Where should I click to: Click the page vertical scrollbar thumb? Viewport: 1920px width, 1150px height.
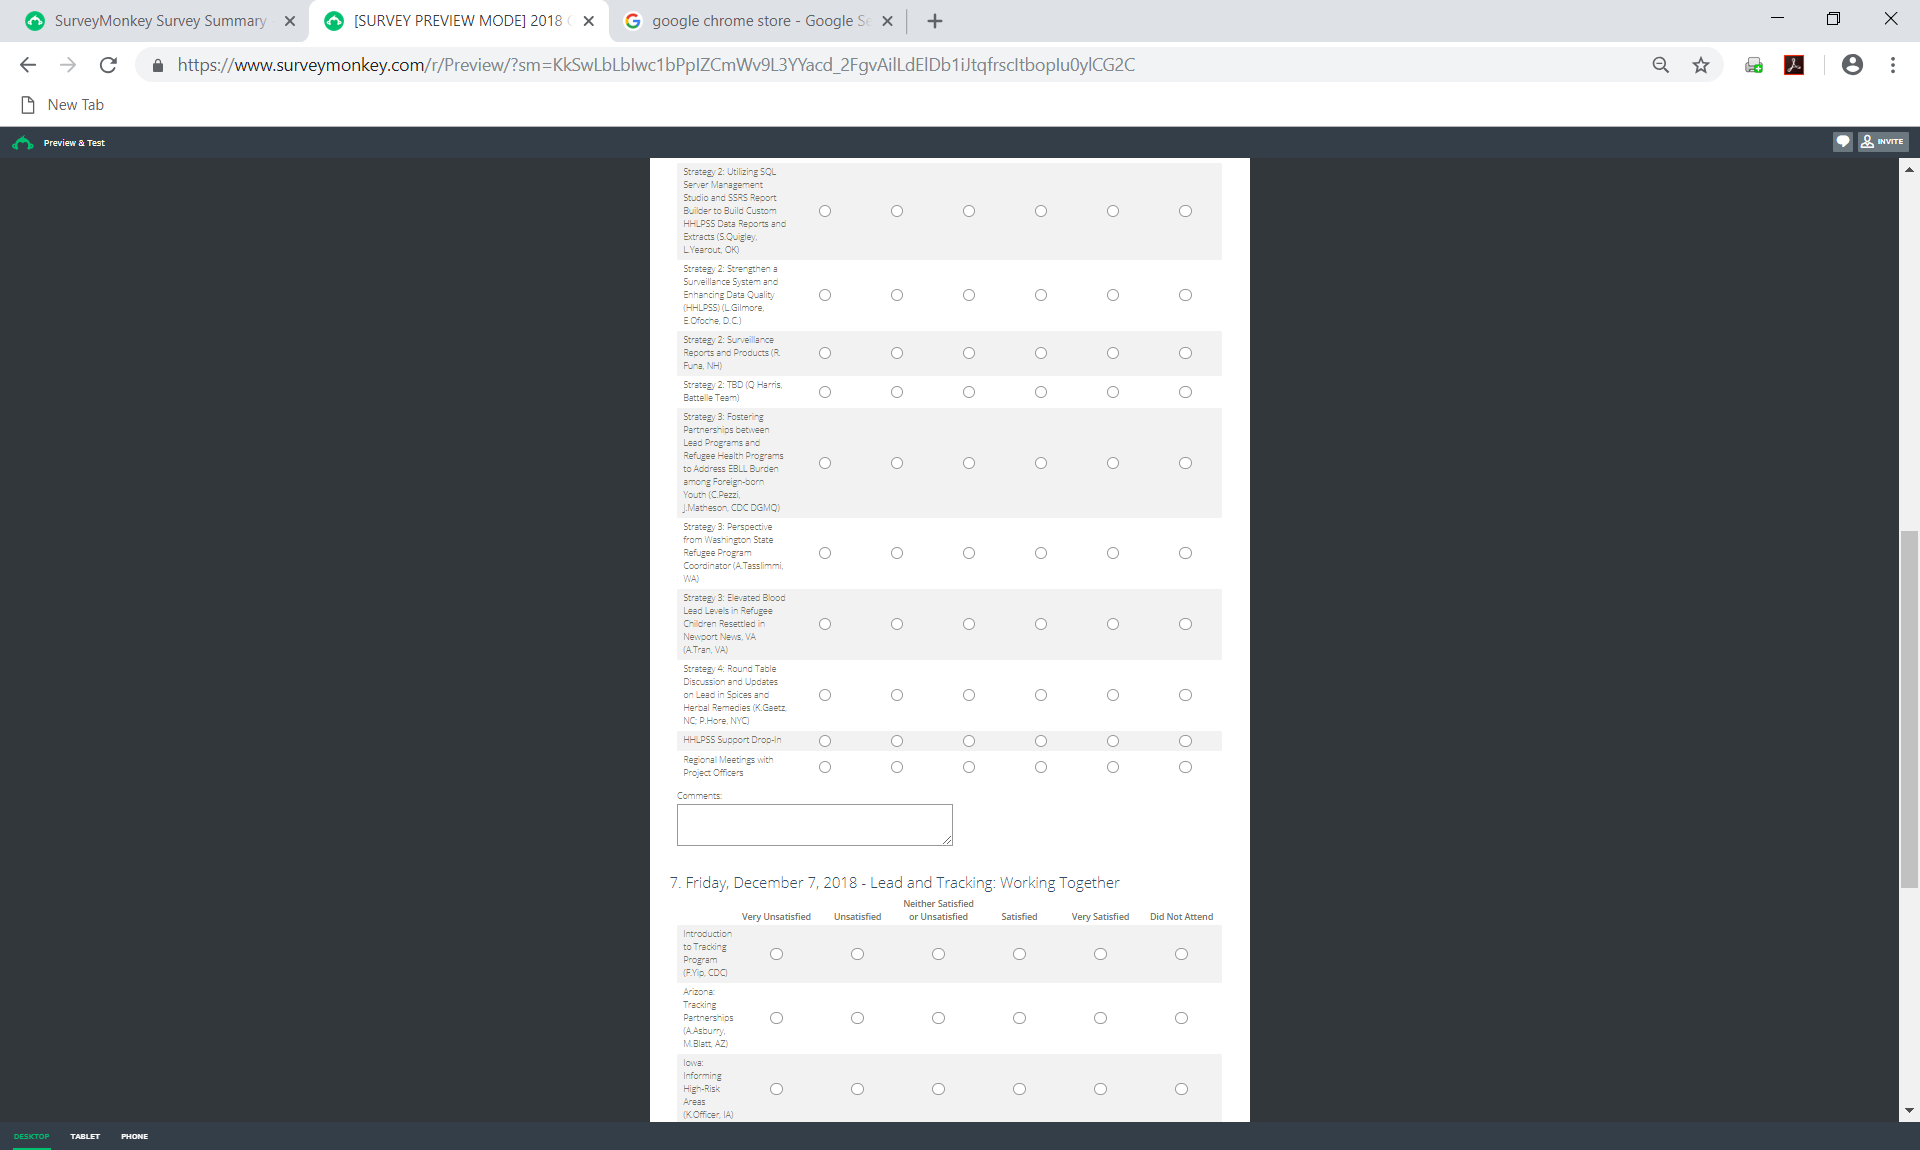1909,708
